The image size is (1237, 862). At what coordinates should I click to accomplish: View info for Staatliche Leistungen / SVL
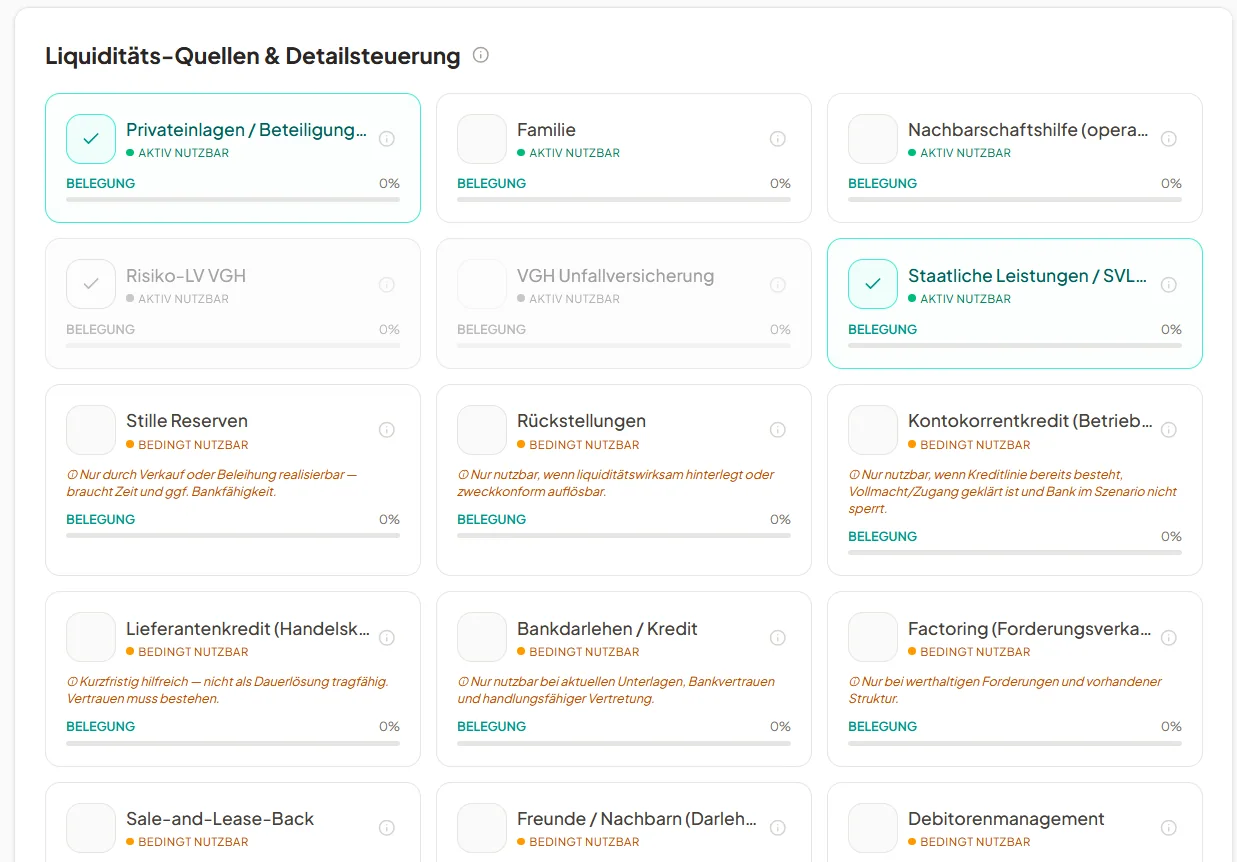tap(1169, 285)
